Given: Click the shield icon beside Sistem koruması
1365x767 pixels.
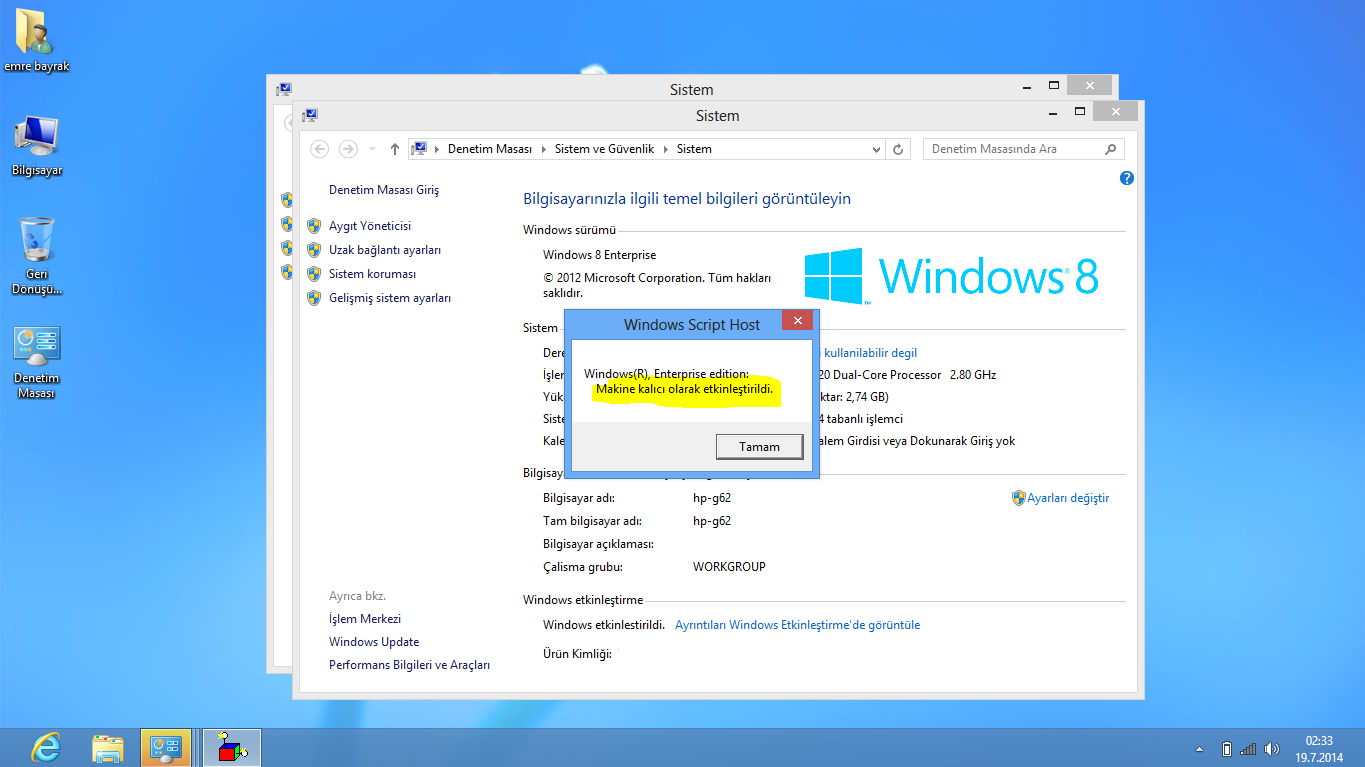Looking at the screenshot, I should (x=313, y=274).
